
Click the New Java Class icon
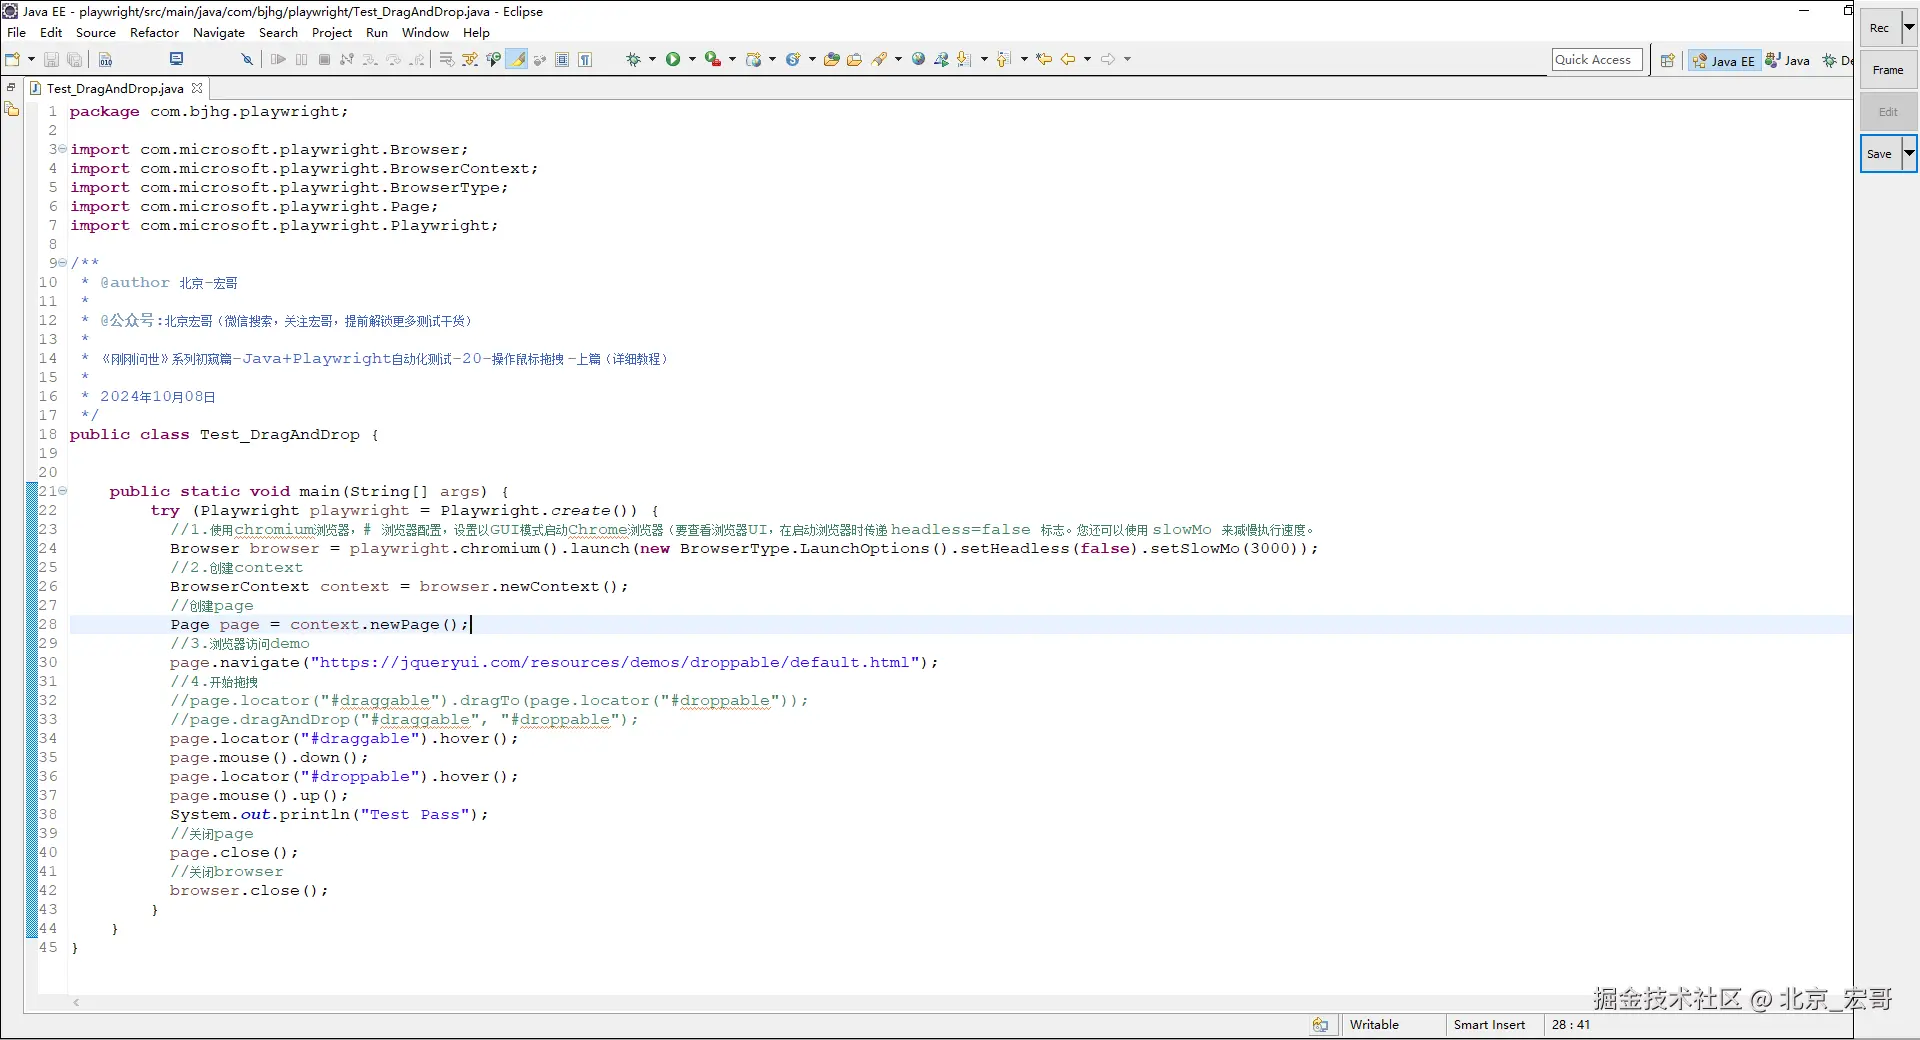[x=792, y=60]
